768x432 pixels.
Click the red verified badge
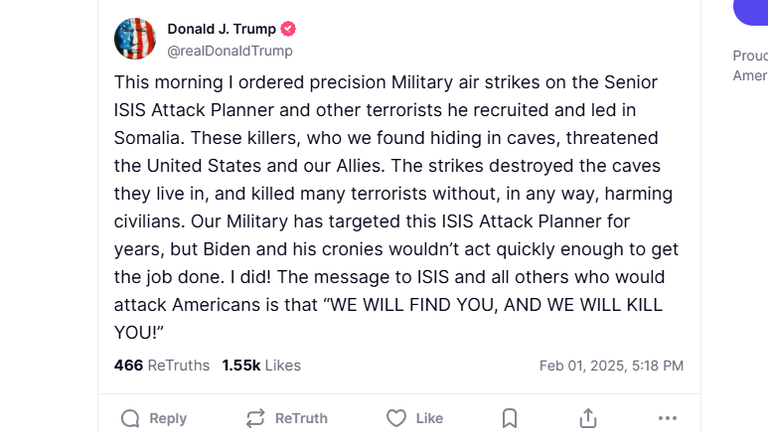pos(288,29)
